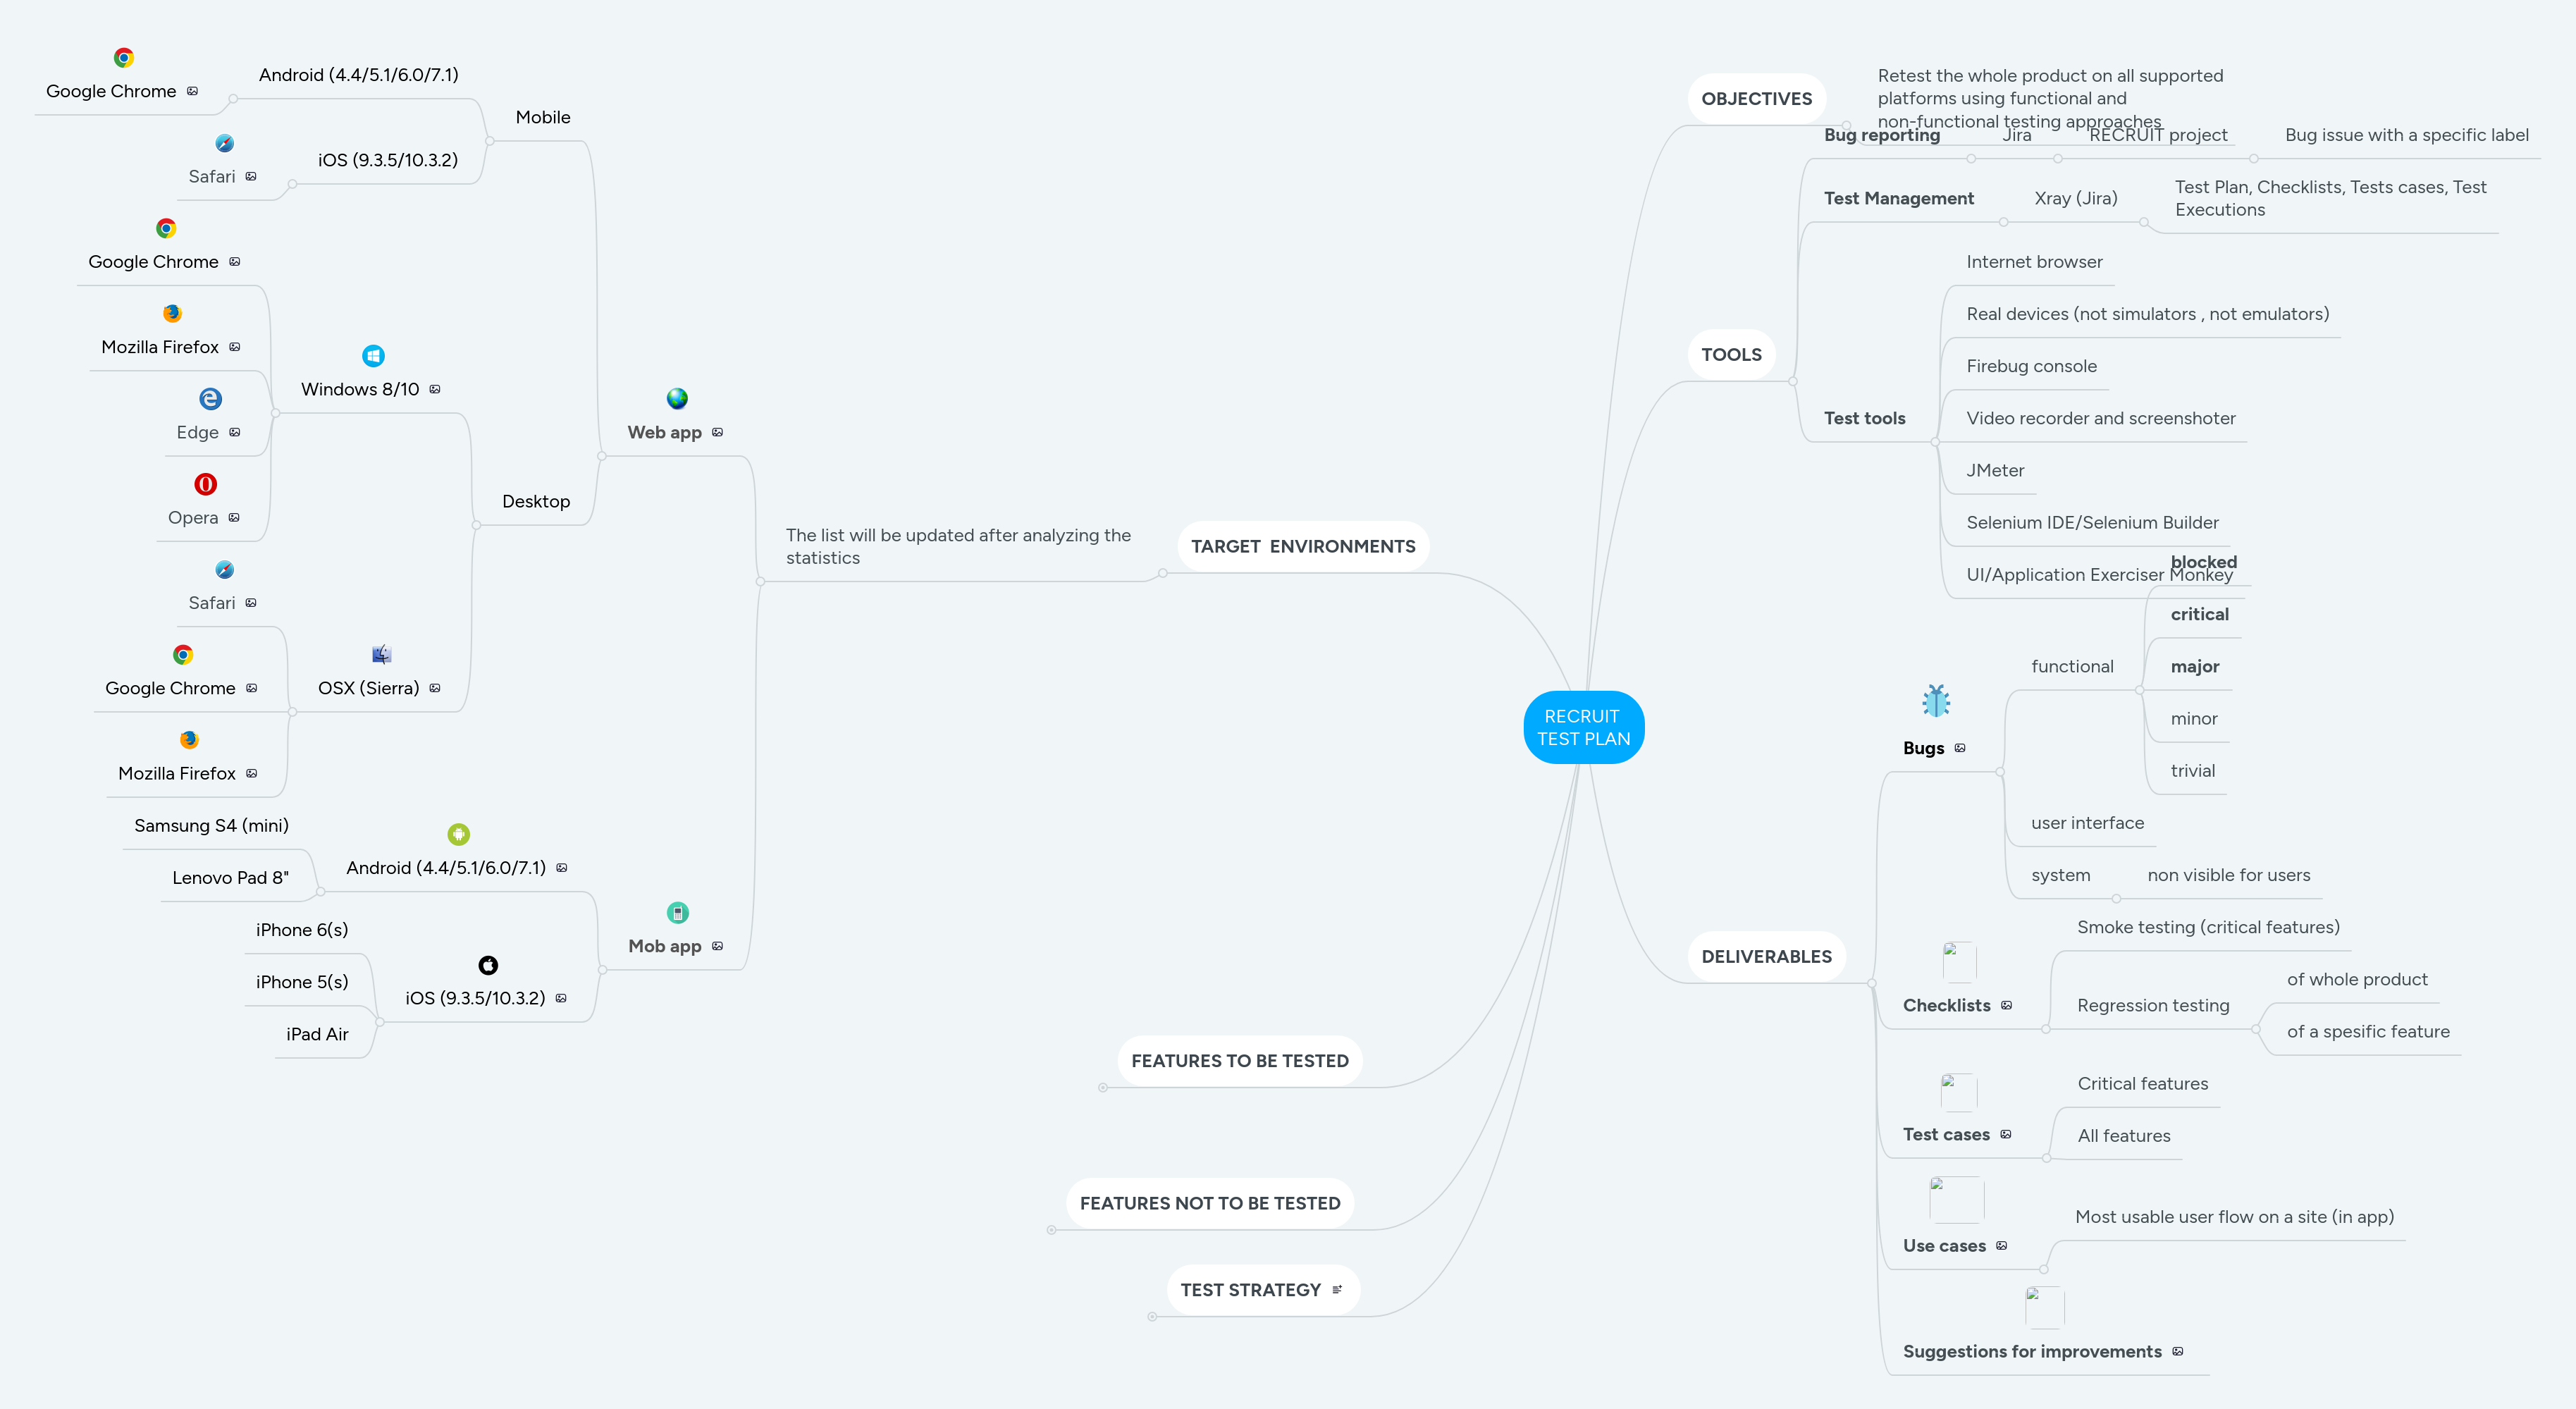Viewport: 2576px width, 1409px height.
Task: Click the image attachment icon next to Edge
Action: coord(235,433)
